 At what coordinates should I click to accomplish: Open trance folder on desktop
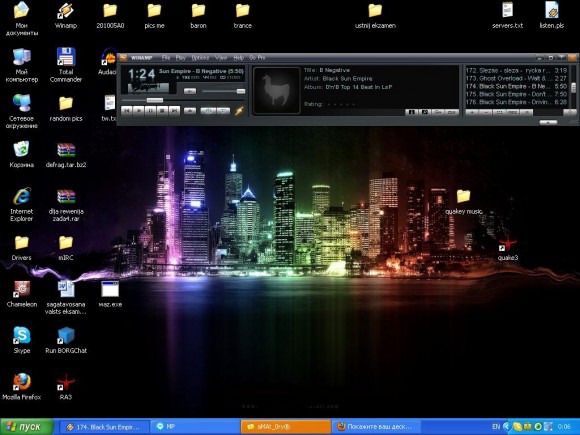(242, 16)
